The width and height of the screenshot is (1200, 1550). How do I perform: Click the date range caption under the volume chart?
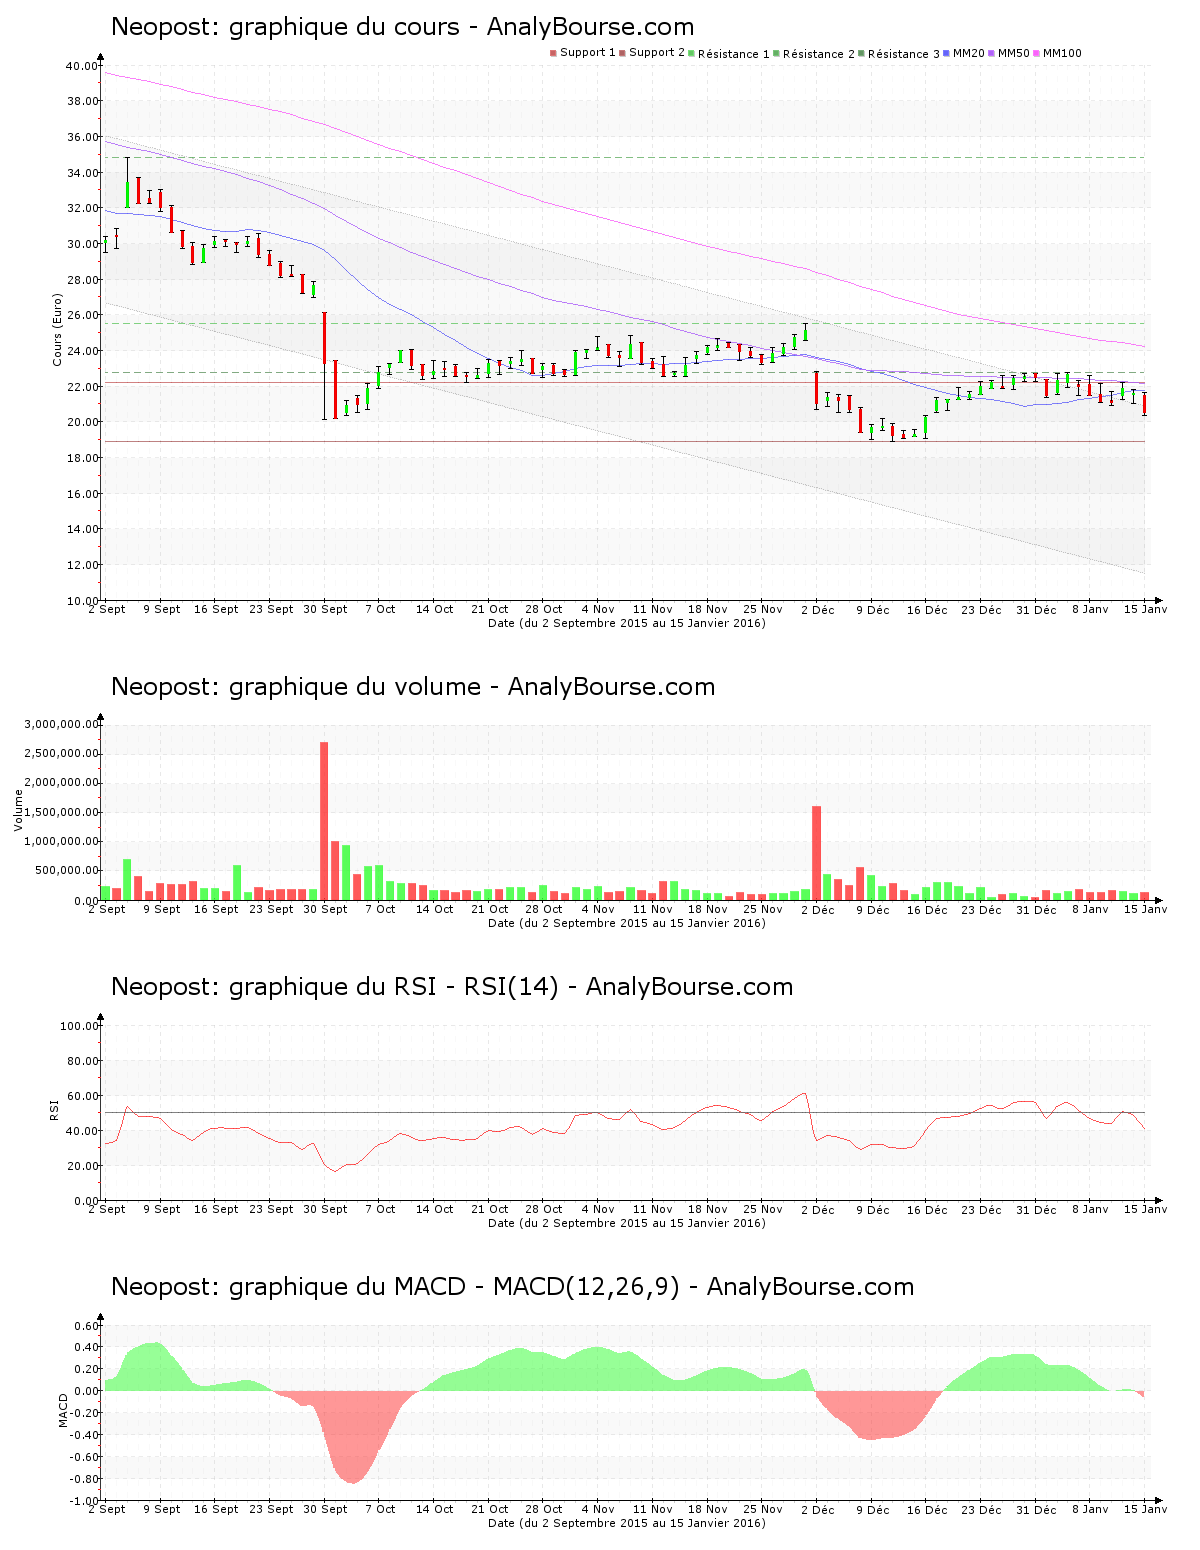(x=626, y=923)
